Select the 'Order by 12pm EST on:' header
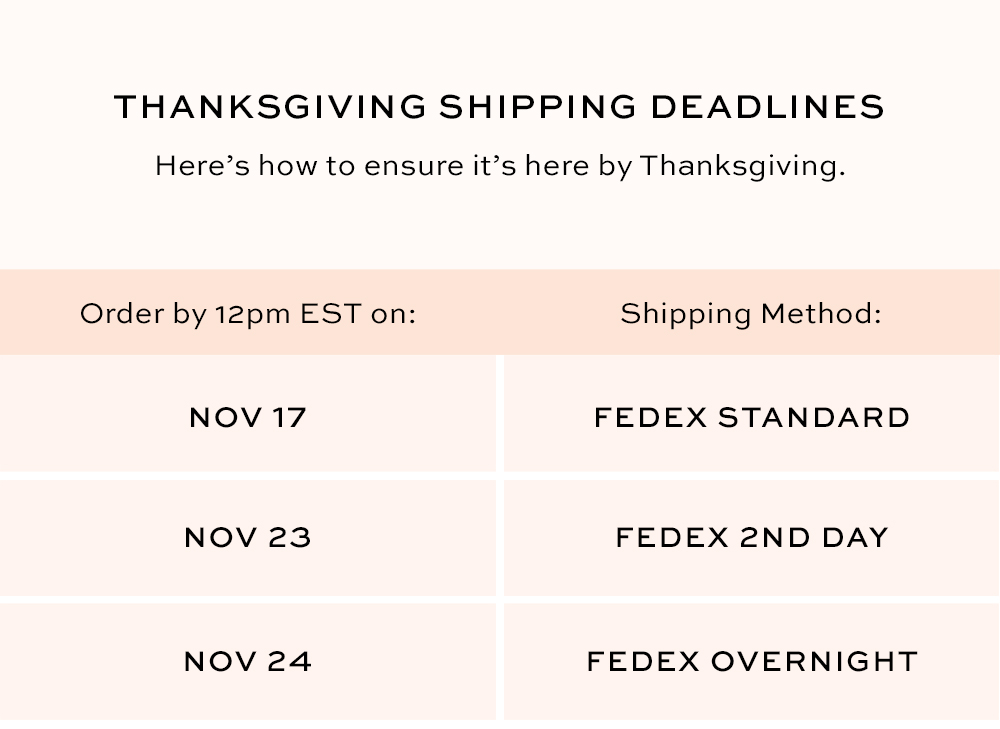The height and width of the screenshot is (729, 1000). click(x=248, y=314)
